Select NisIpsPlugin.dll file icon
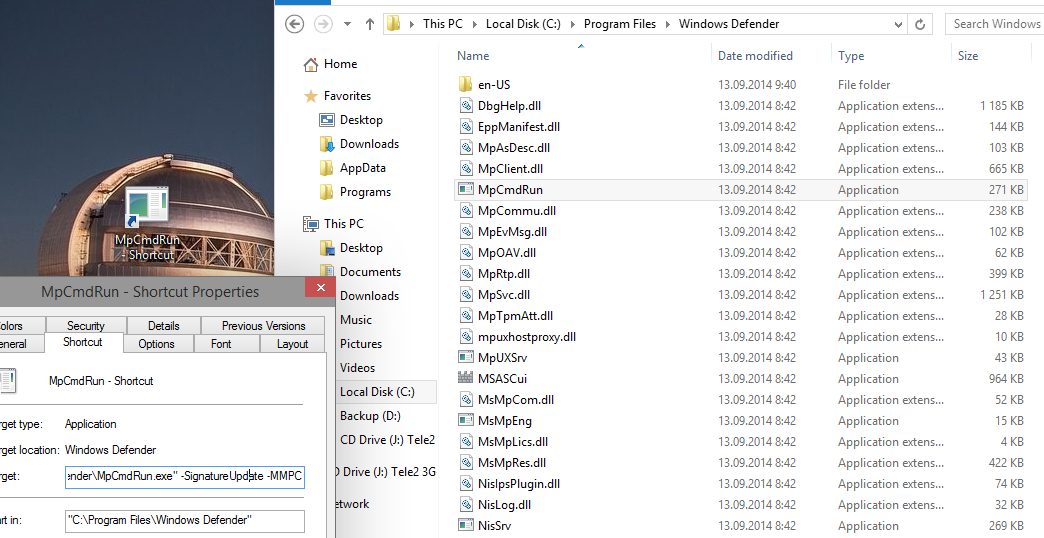The width and height of the screenshot is (1044, 538). [x=465, y=483]
